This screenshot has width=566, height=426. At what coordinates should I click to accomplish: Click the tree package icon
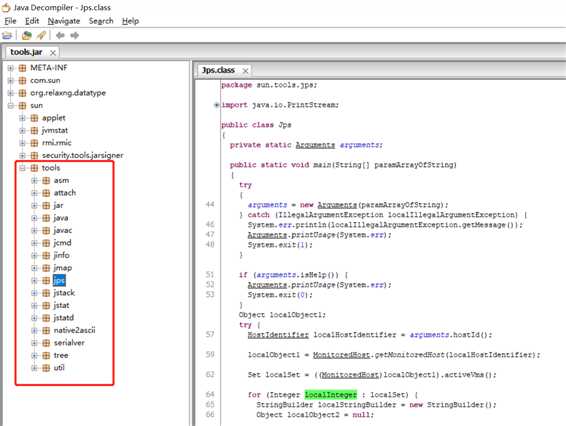tap(46, 356)
